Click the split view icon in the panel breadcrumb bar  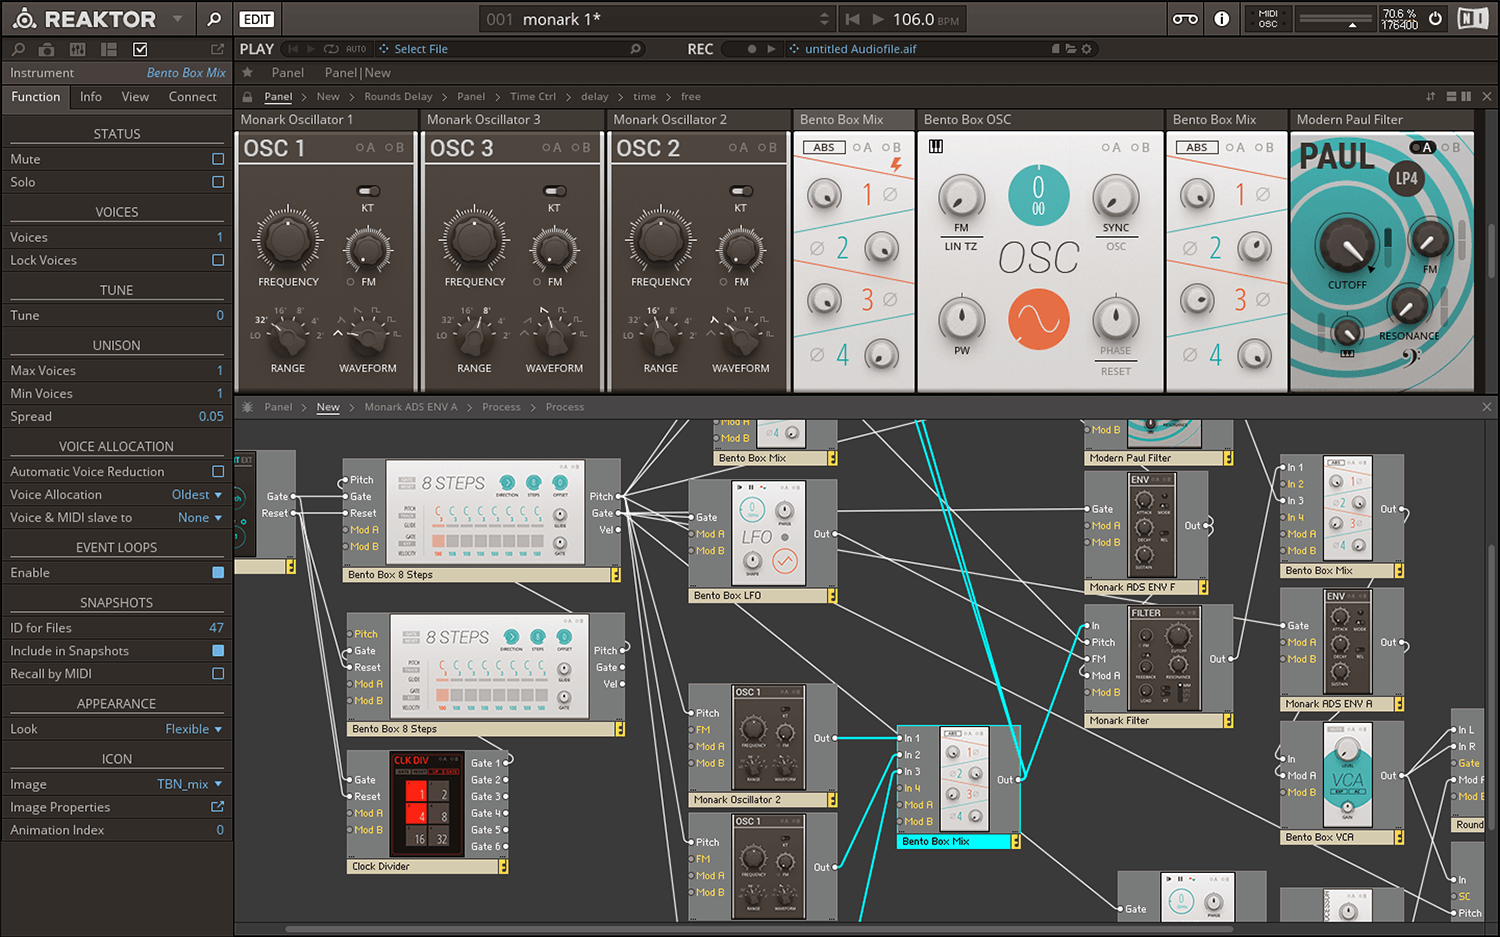click(1466, 97)
